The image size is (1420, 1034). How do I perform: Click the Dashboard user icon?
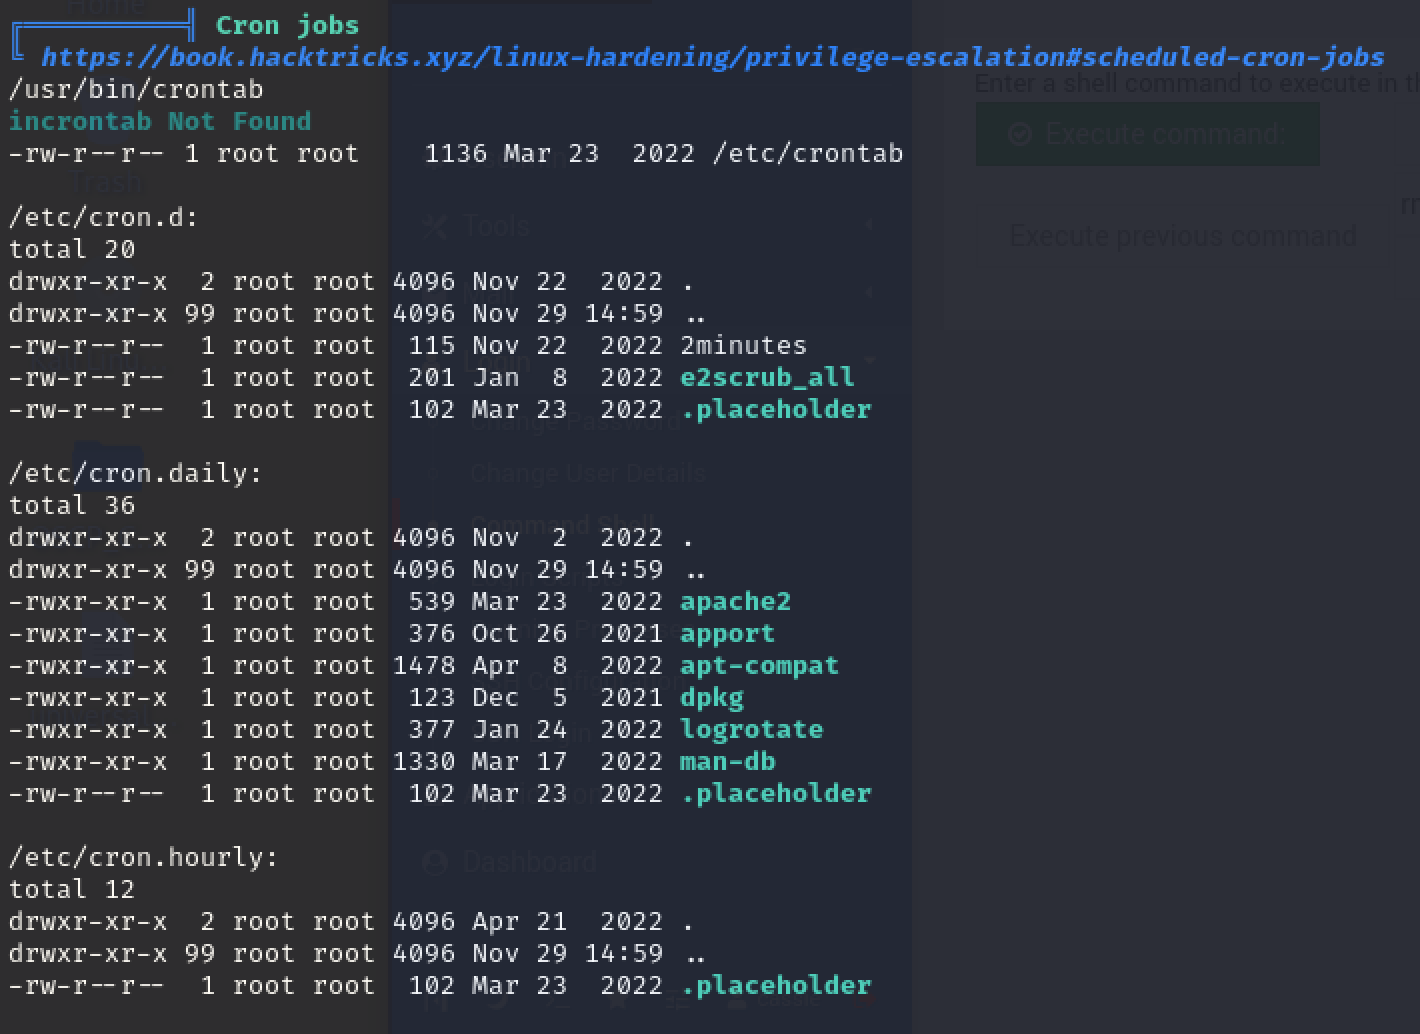(434, 862)
